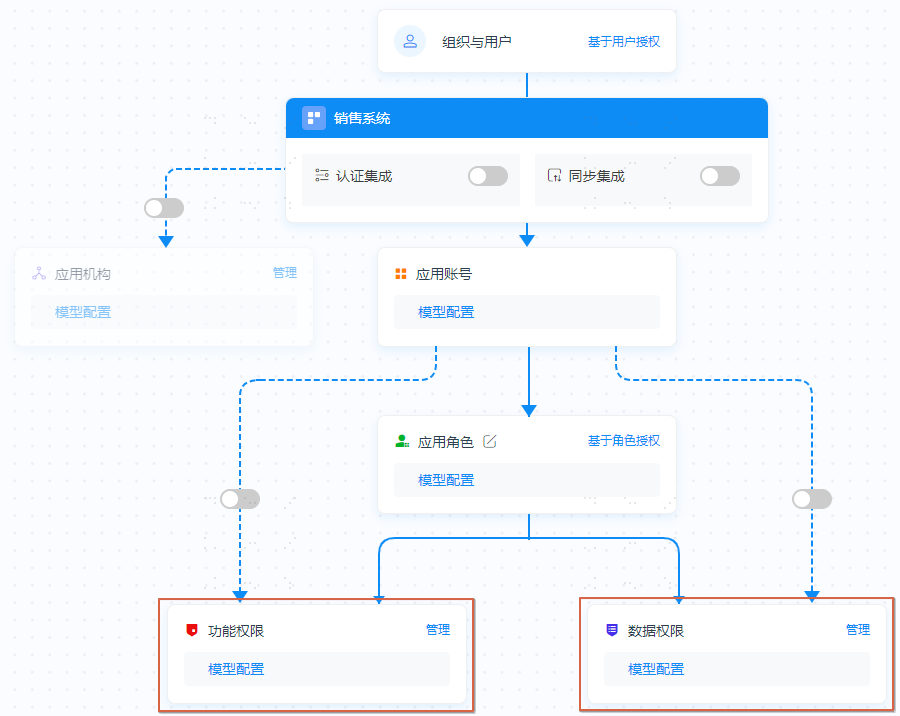Click the 数据权限 card title
The image size is (900, 716).
tap(656, 631)
